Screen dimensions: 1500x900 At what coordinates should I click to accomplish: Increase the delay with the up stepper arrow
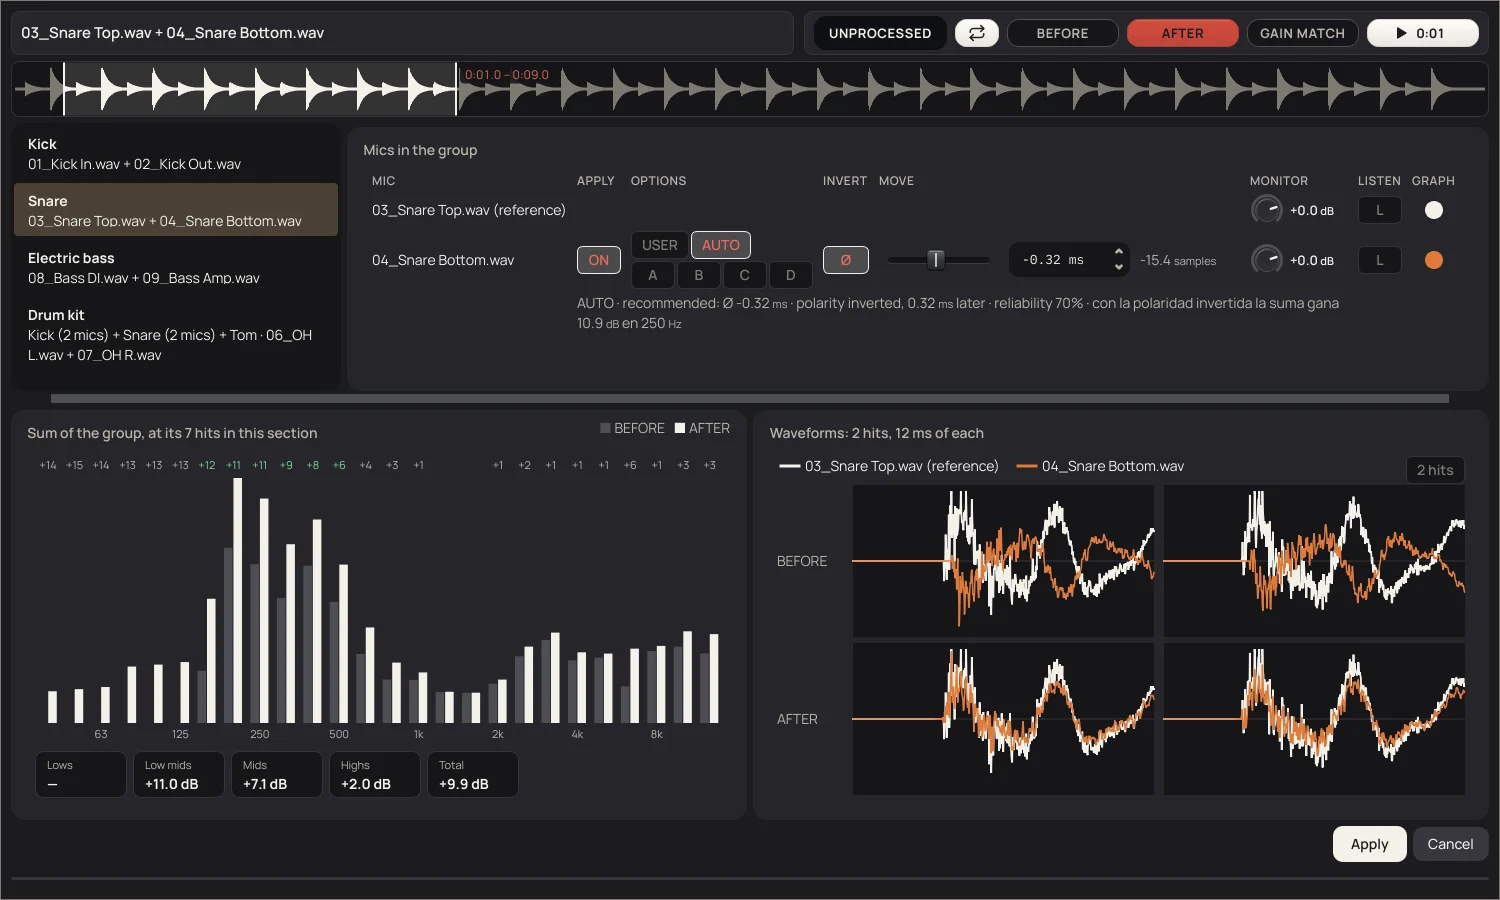1119,252
